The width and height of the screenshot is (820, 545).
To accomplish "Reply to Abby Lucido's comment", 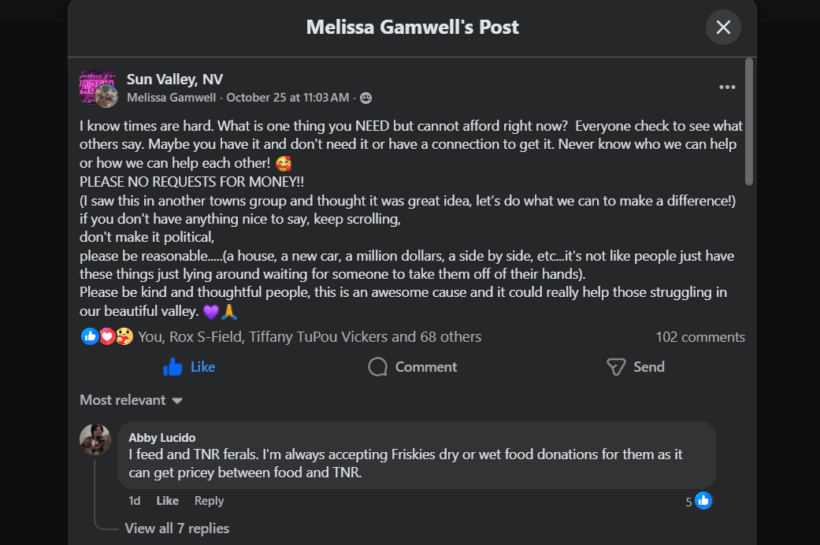I will point(209,501).
